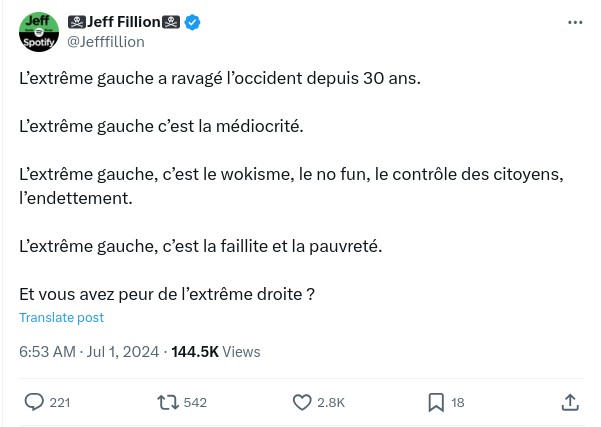Viewport: 601px width, 427px height.
Task: Click the Jeff Fillion display name
Action: [125, 23]
